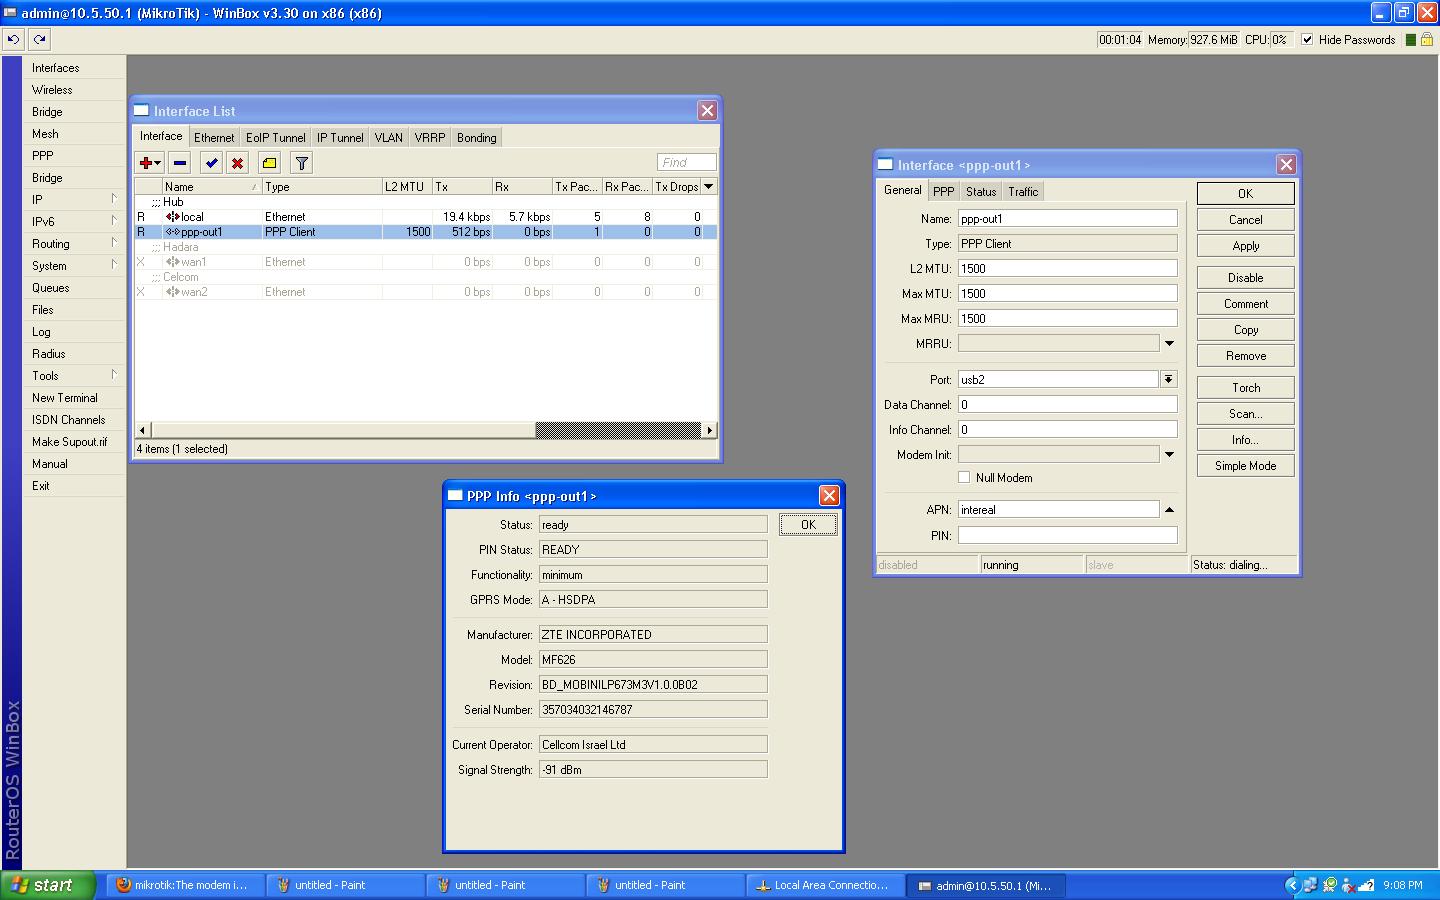
Task: Click the Disable button
Action: coord(1246,278)
